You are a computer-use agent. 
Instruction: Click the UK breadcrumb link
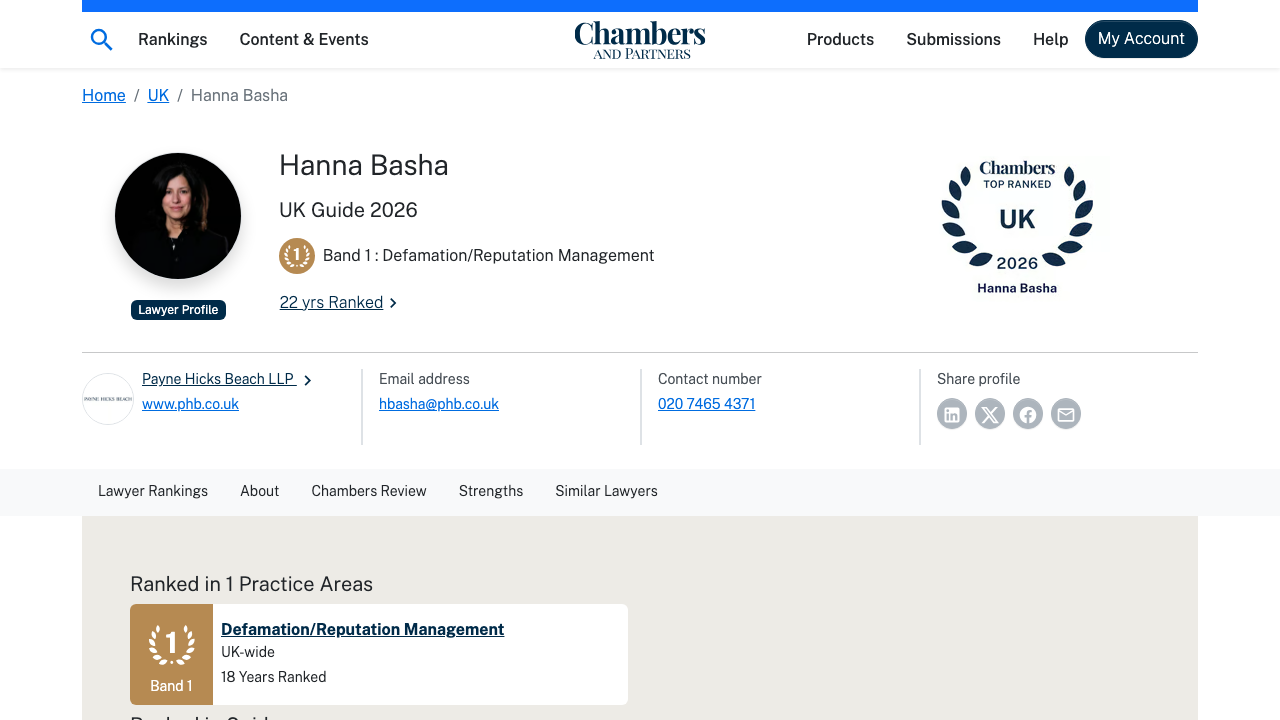[x=158, y=95]
